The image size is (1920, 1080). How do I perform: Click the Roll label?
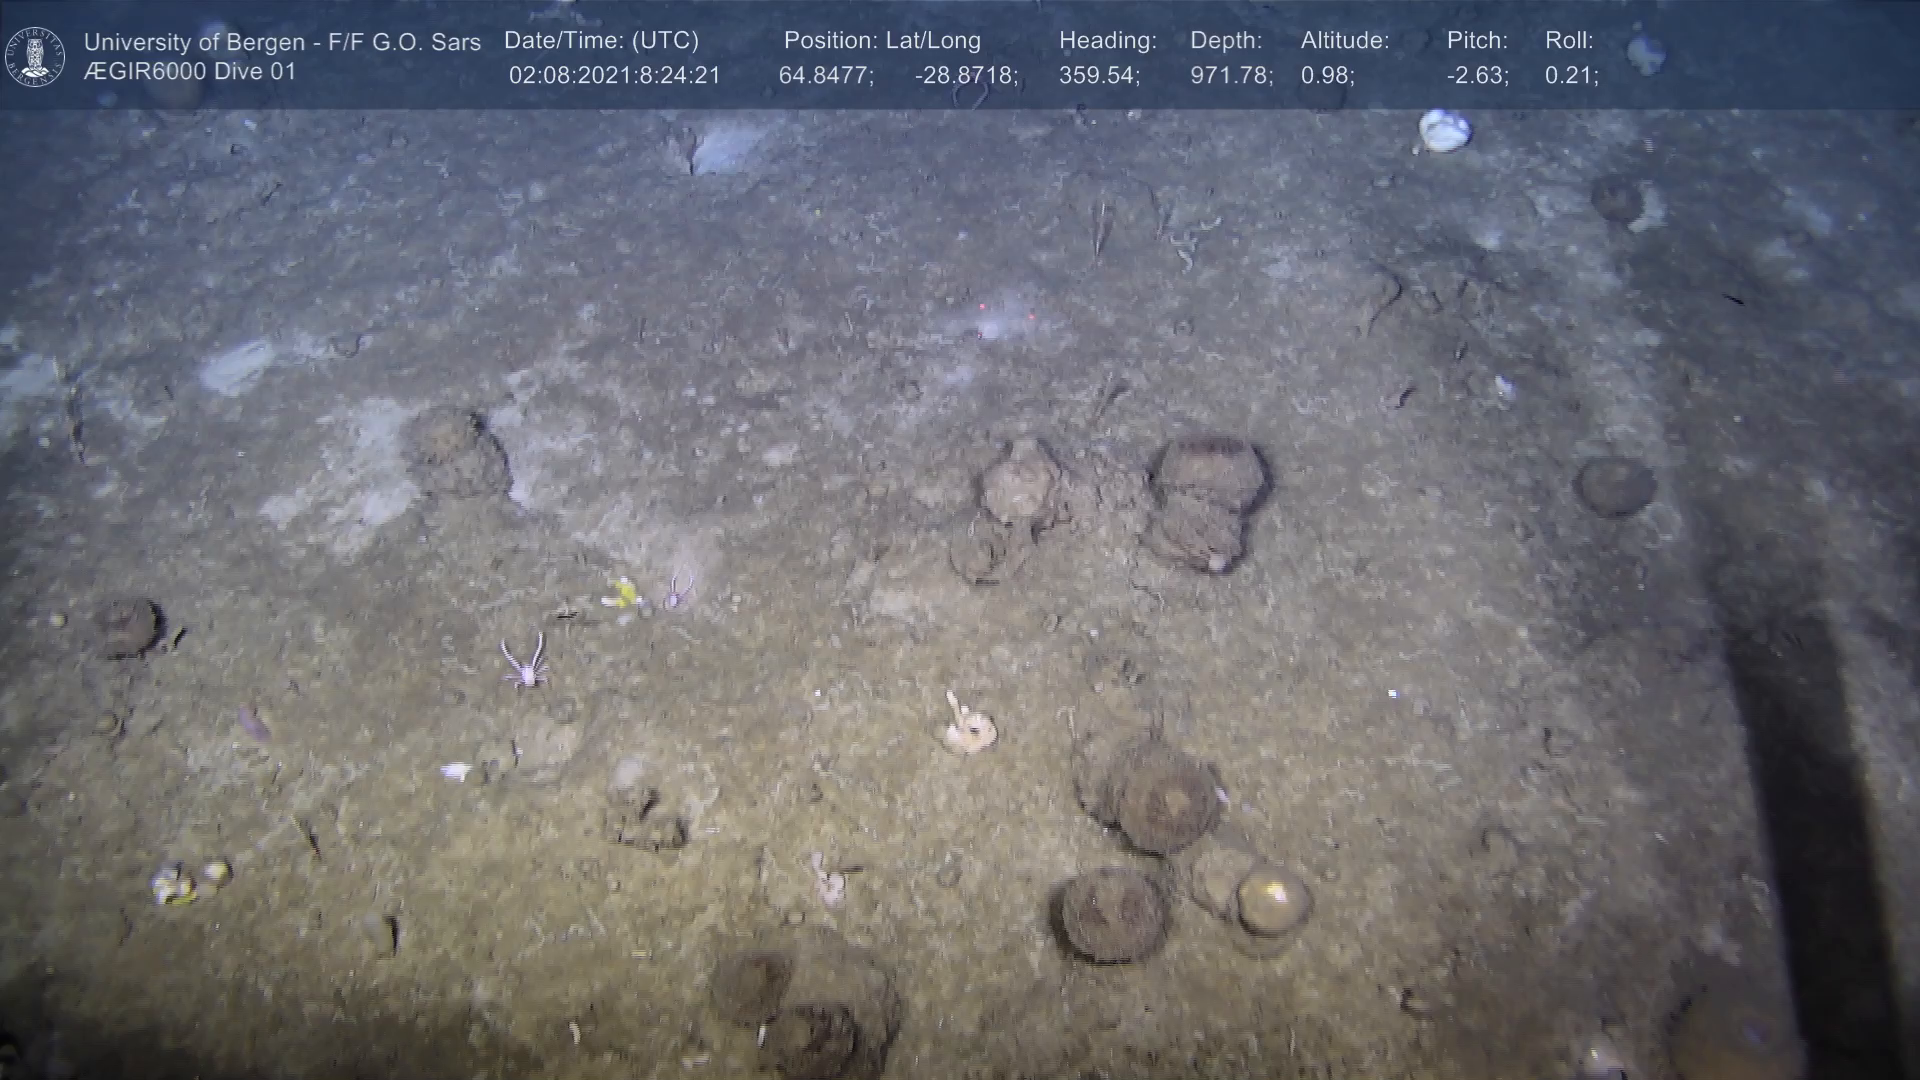click(1568, 41)
